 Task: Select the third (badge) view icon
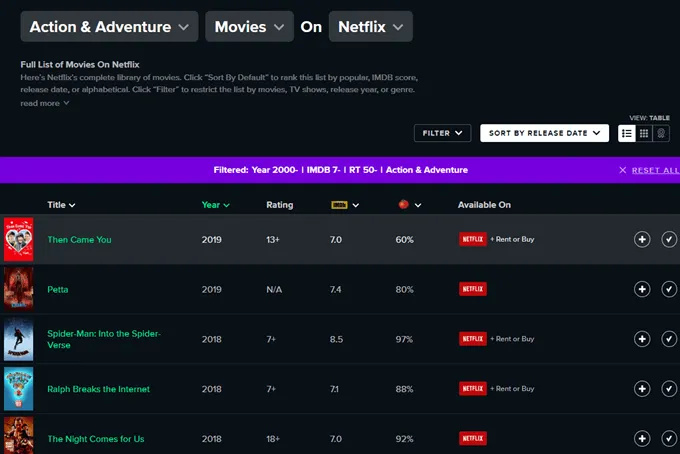pos(661,133)
